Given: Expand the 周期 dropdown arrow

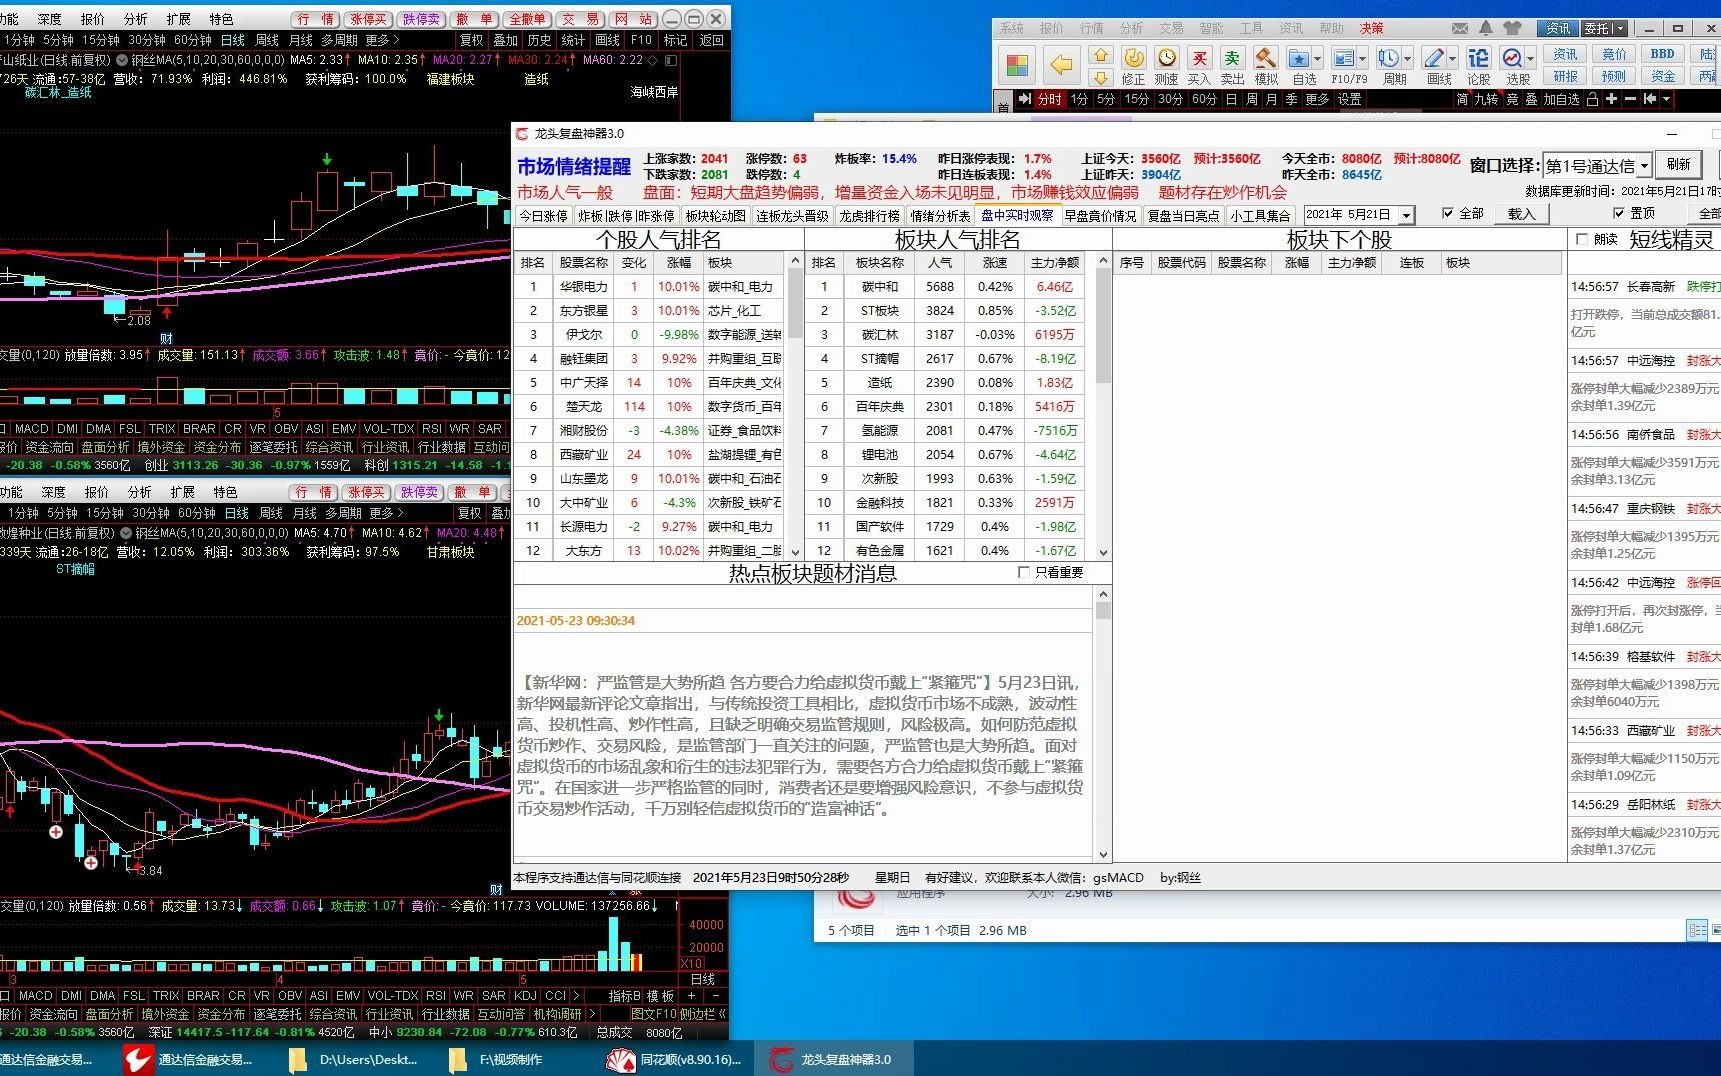Looking at the screenshot, I should click(x=1407, y=59).
